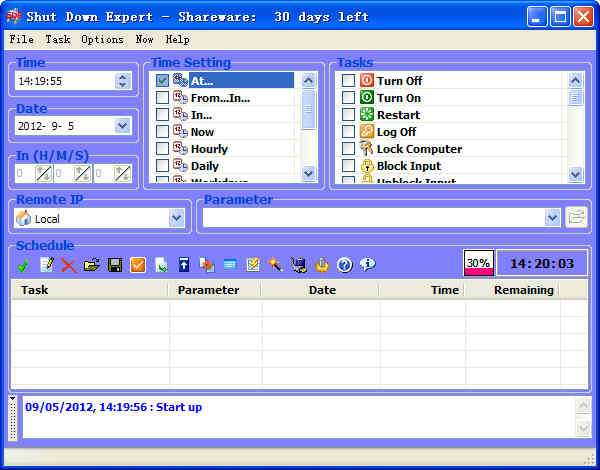
Task: Check the Lock Computer checkbox
Action: 348,149
